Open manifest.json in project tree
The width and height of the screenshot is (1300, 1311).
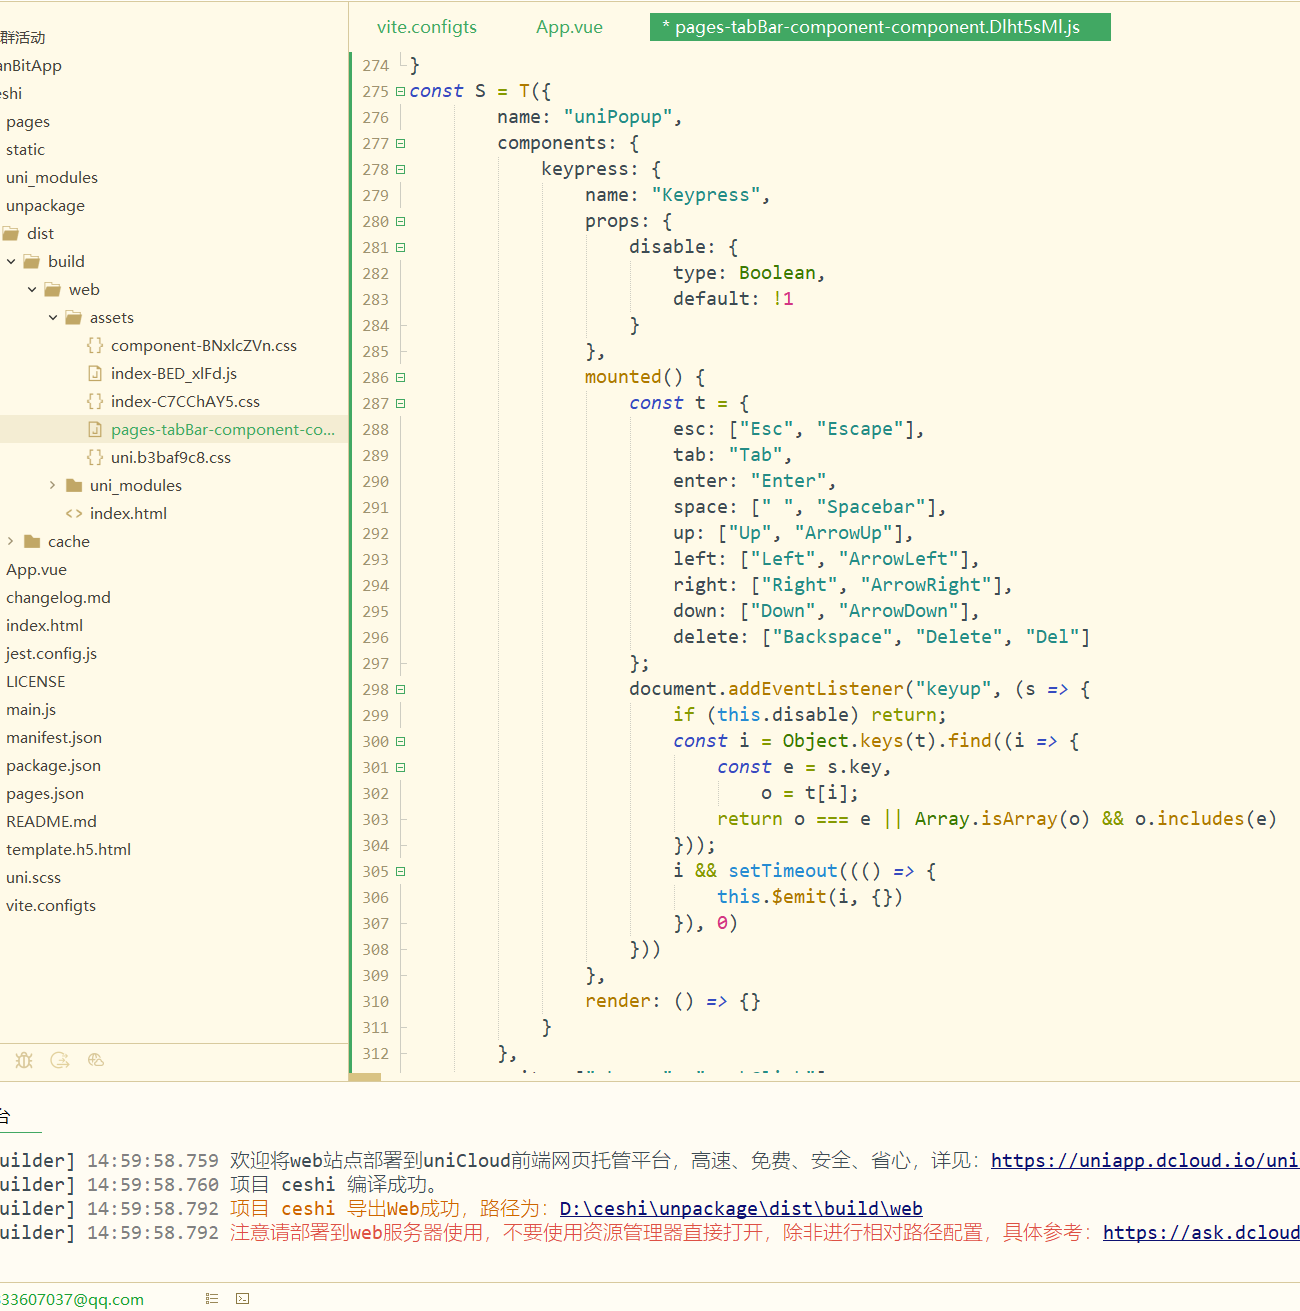(x=54, y=738)
